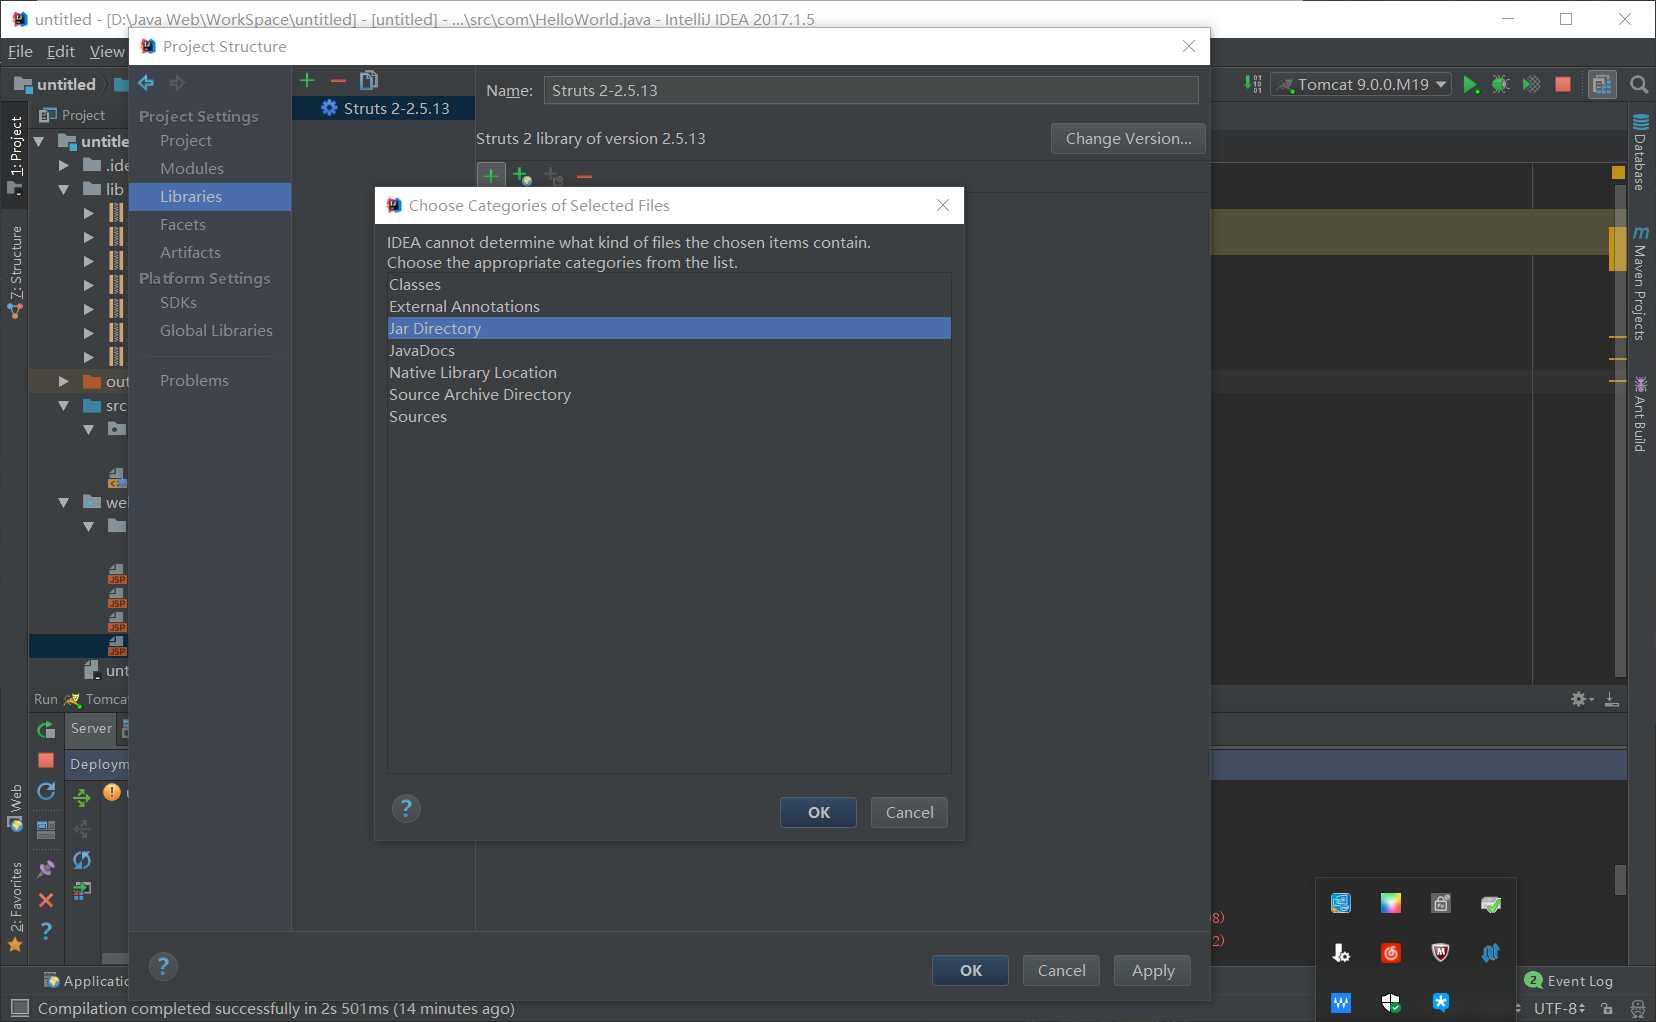Collapse the lib folder in the project tree
This screenshot has width=1656, height=1022.
(x=64, y=189)
